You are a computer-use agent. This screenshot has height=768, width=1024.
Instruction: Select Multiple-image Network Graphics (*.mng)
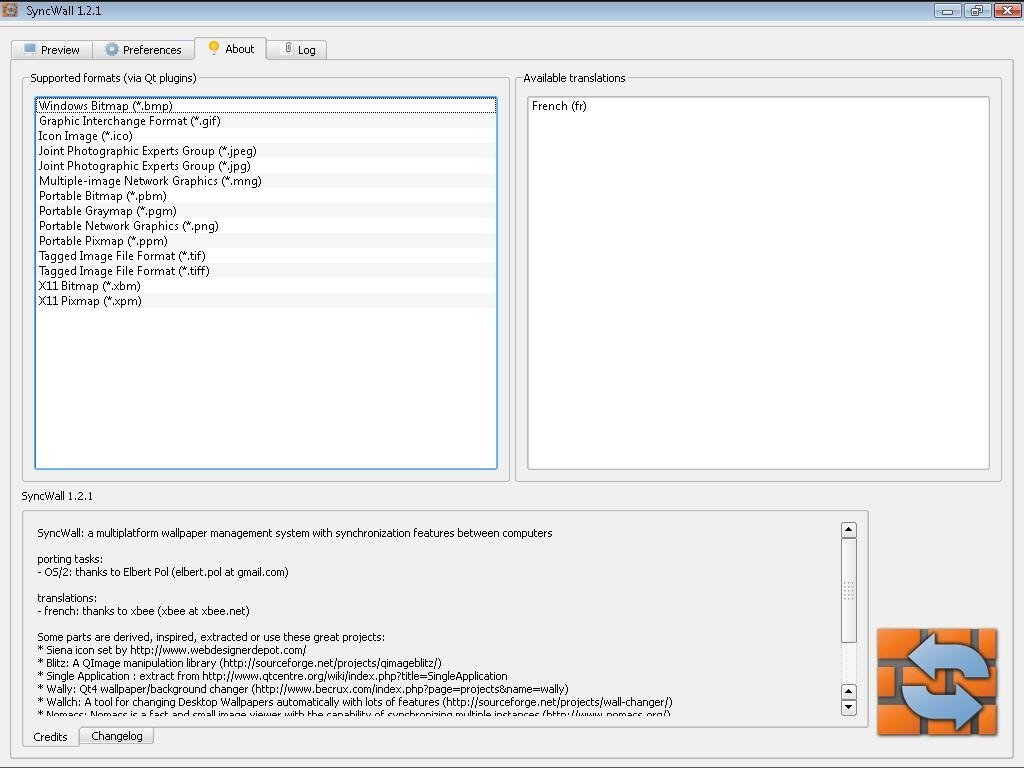(266, 181)
